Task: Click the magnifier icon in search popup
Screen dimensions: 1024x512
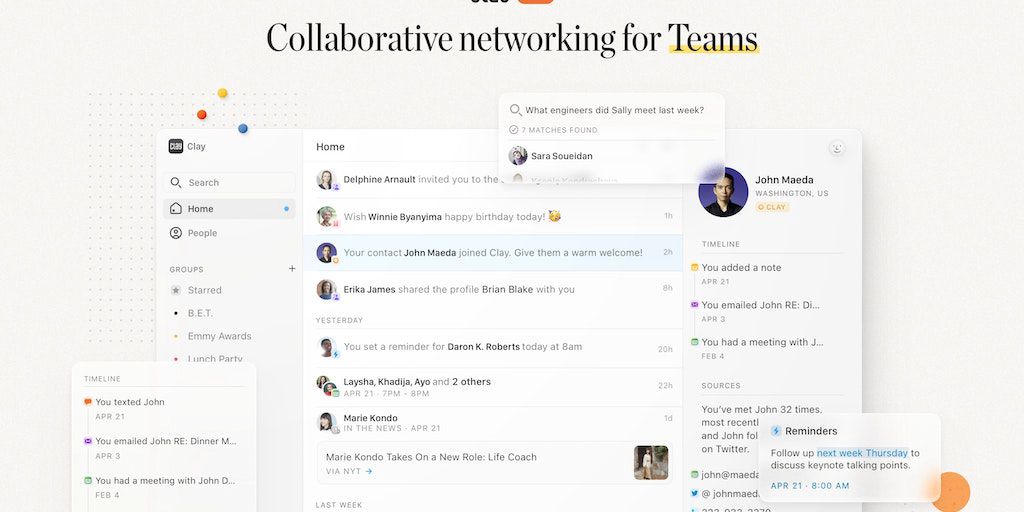Action: (515, 110)
